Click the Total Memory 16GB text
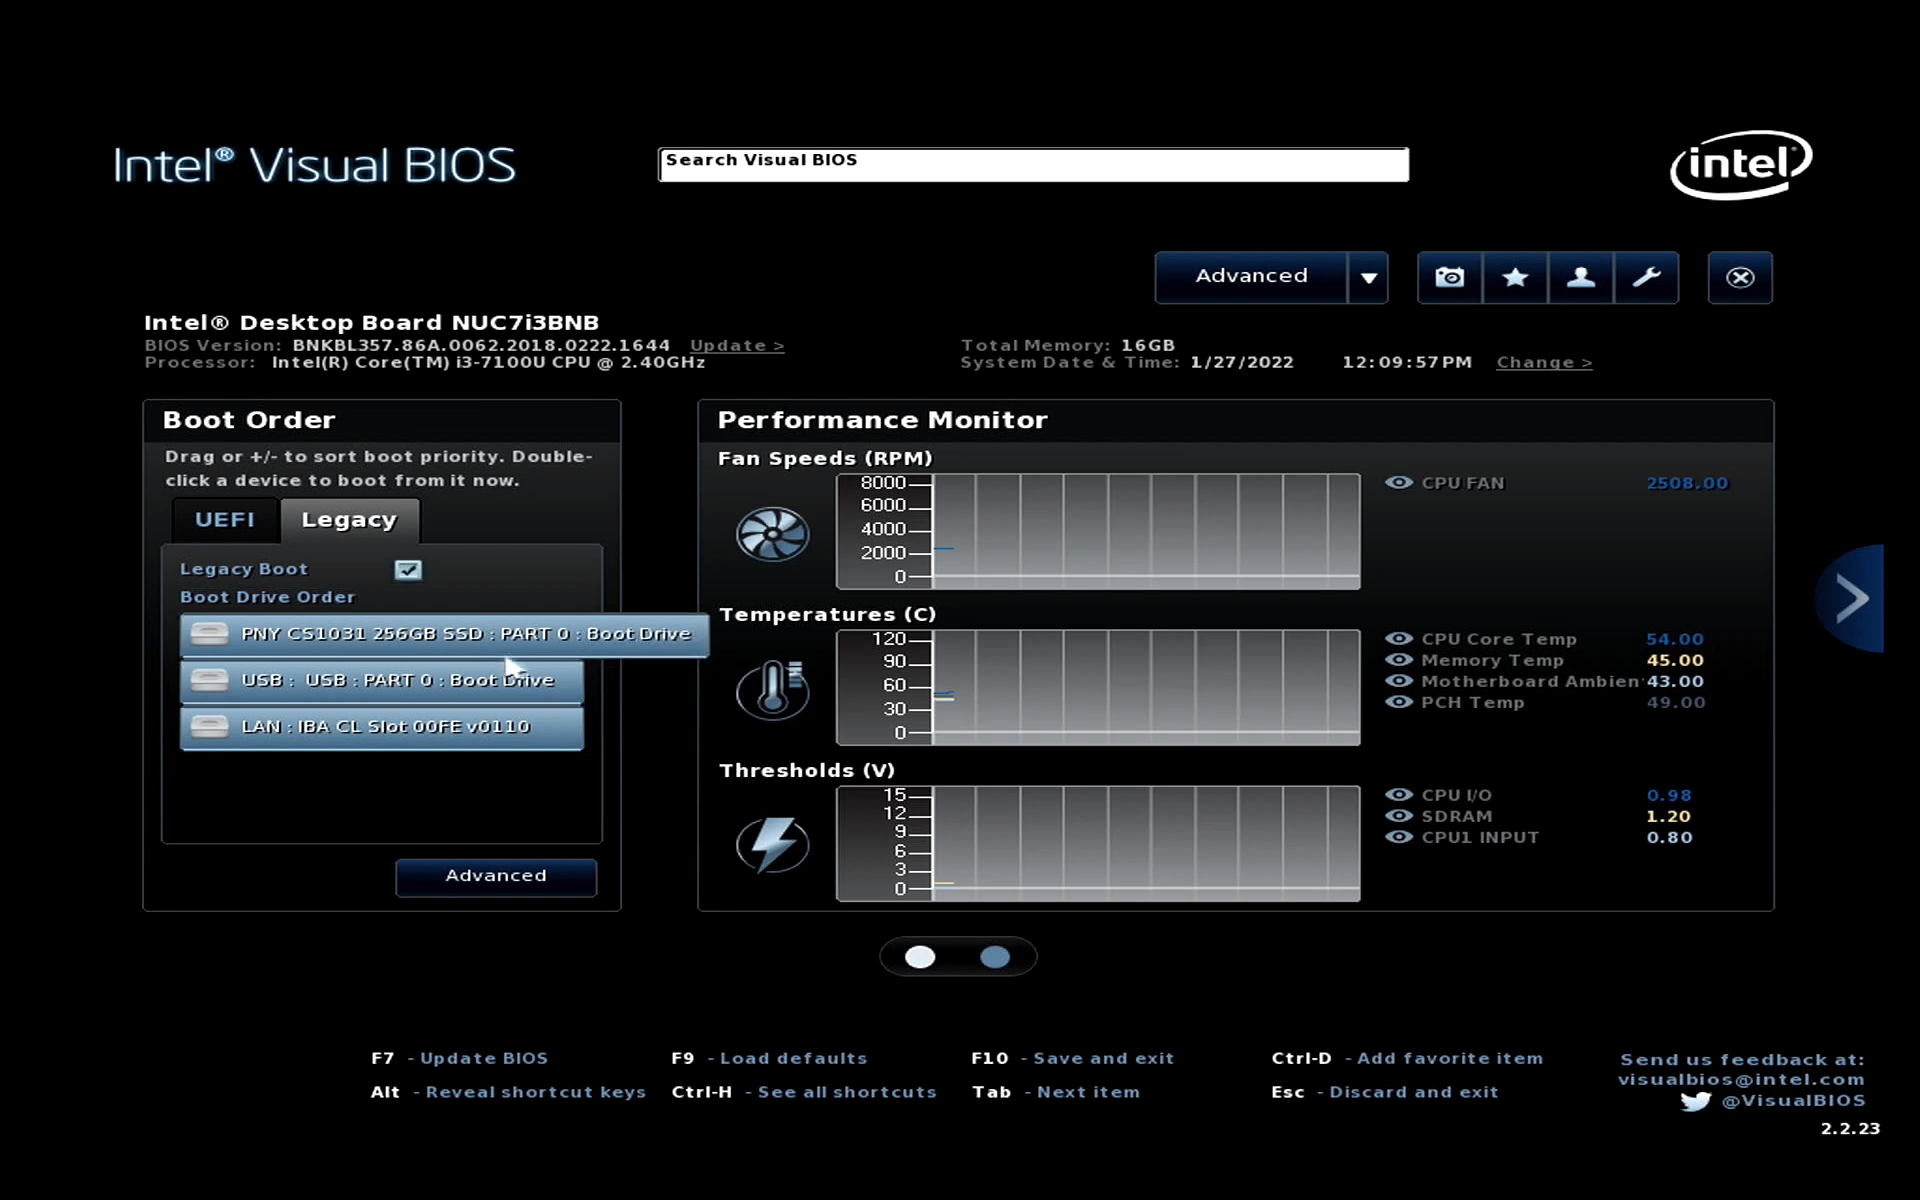1920x1200 pixels. click(x=1068, y=345)
